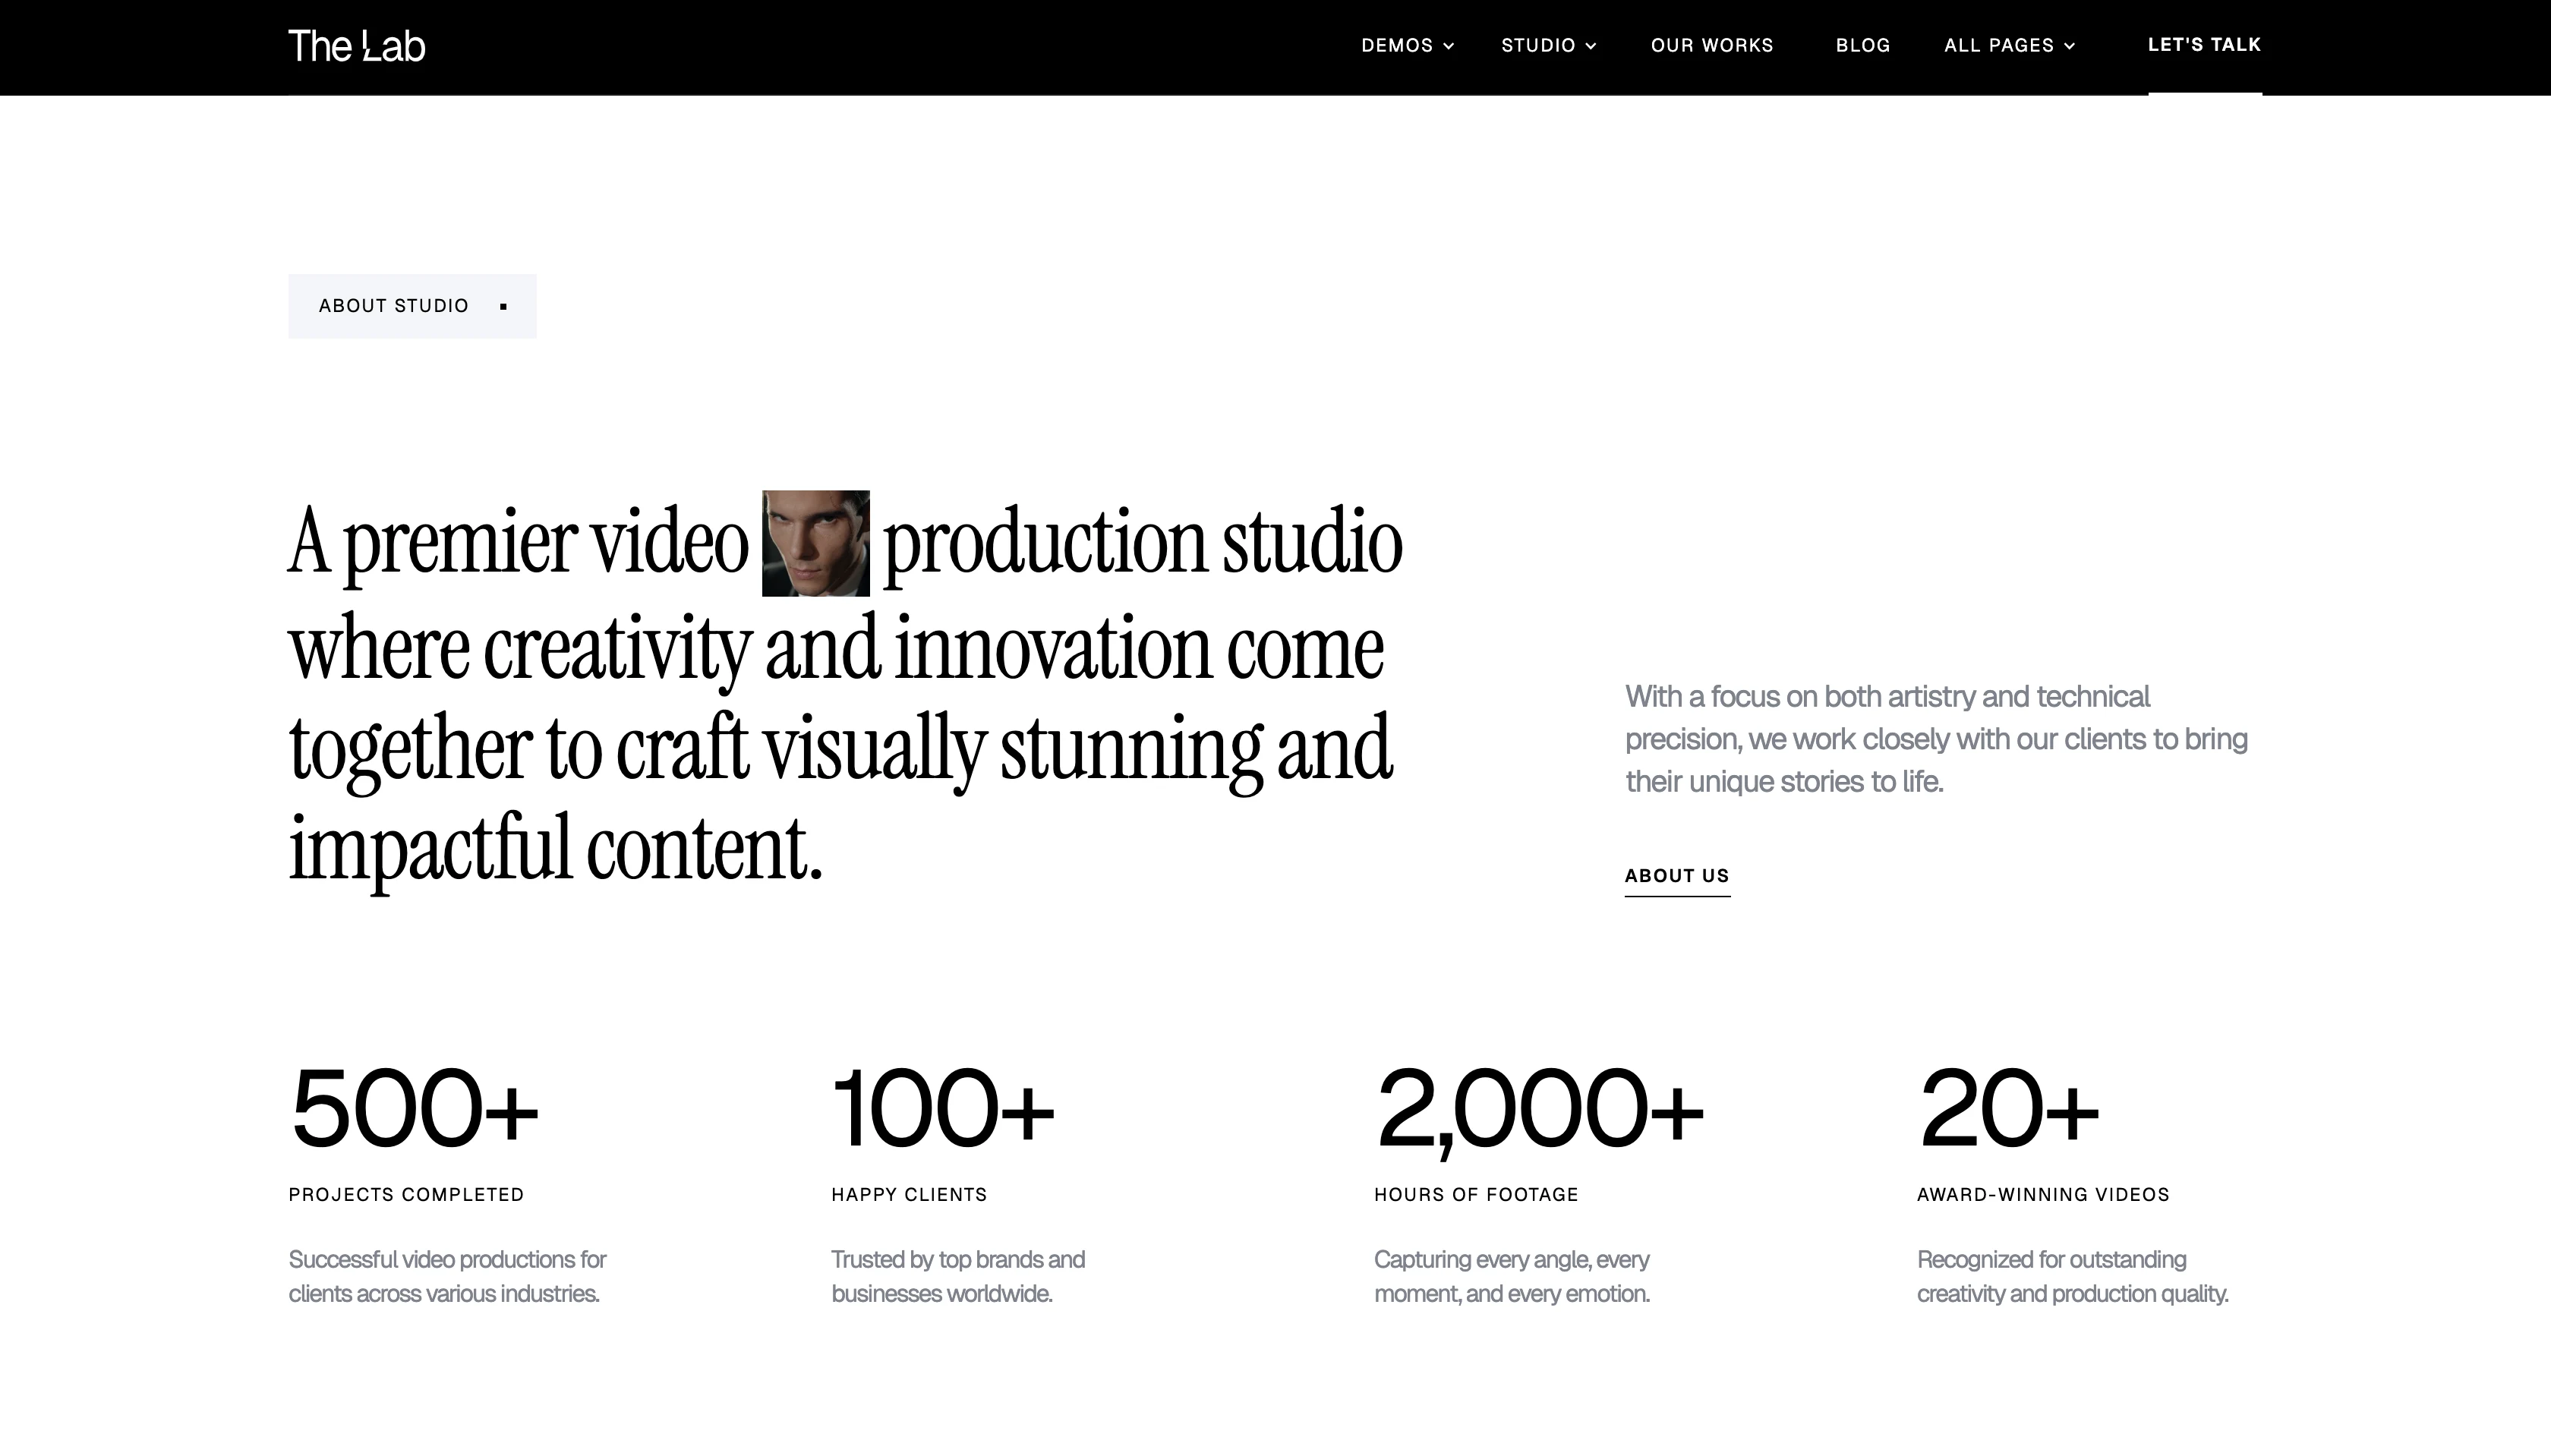
Task: Click The Lab logo
Action: [x=356, y=46]
